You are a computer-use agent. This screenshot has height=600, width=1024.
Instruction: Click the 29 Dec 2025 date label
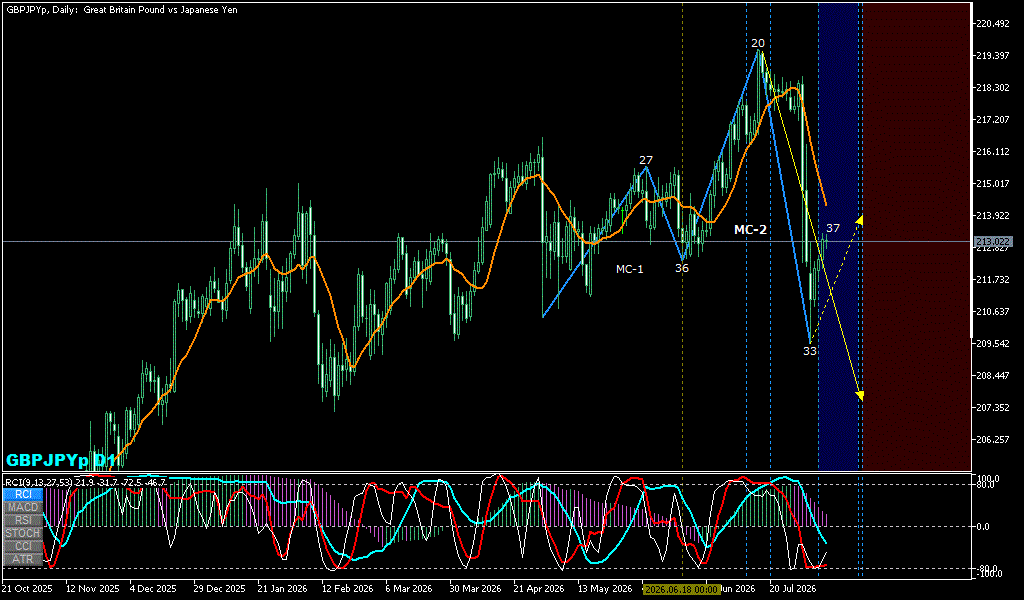(219, 589)
